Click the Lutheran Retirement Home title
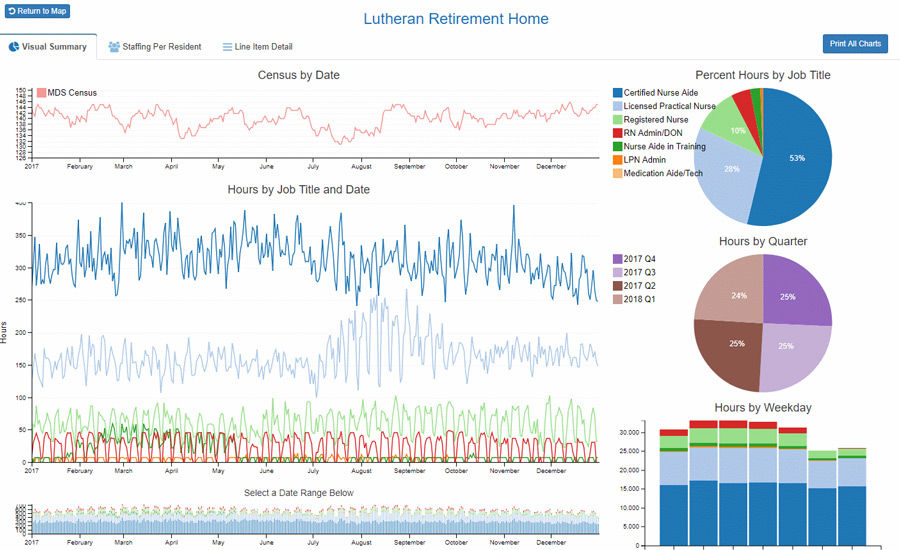 [x=456, y=19]
